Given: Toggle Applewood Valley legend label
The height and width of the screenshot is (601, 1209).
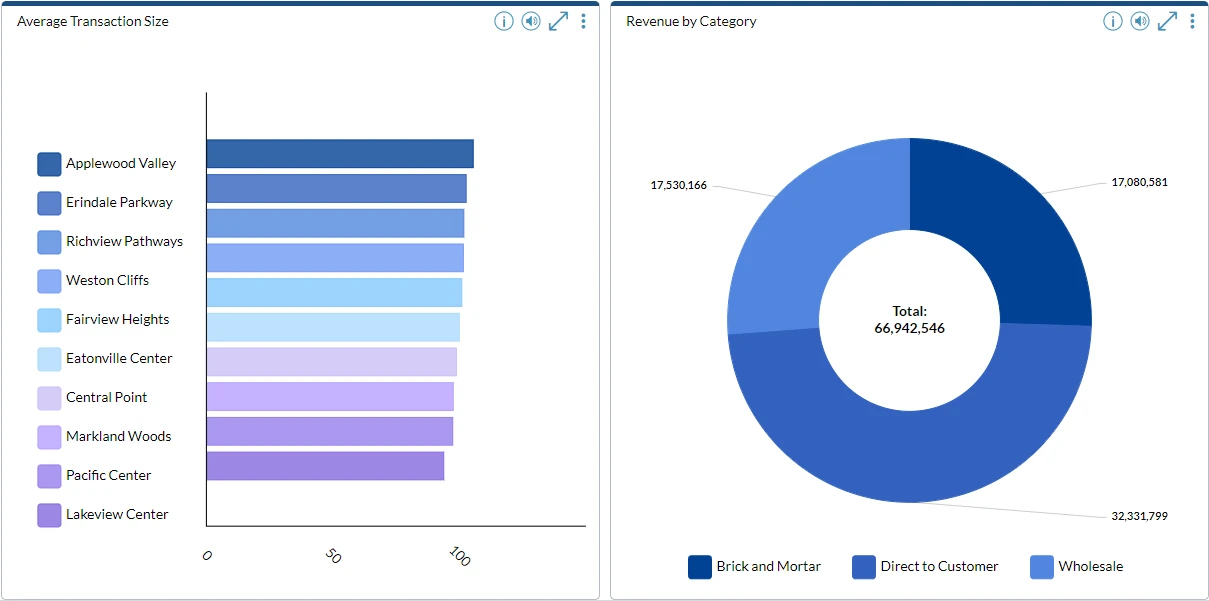Looking at the screenshot, I should click(121, 163).
